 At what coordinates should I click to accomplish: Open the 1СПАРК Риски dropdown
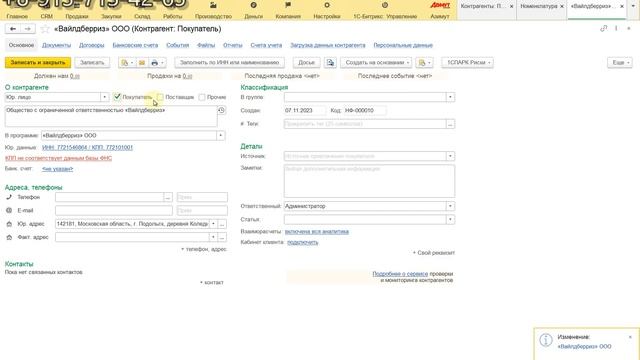[467, 63]
